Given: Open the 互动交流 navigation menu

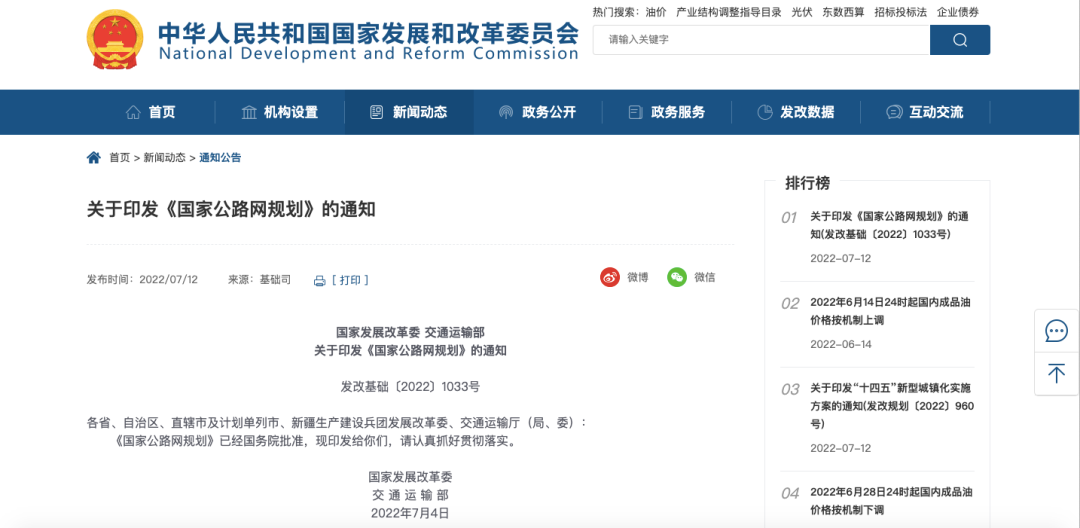Looking at the screenshot, I should [924, 112].
